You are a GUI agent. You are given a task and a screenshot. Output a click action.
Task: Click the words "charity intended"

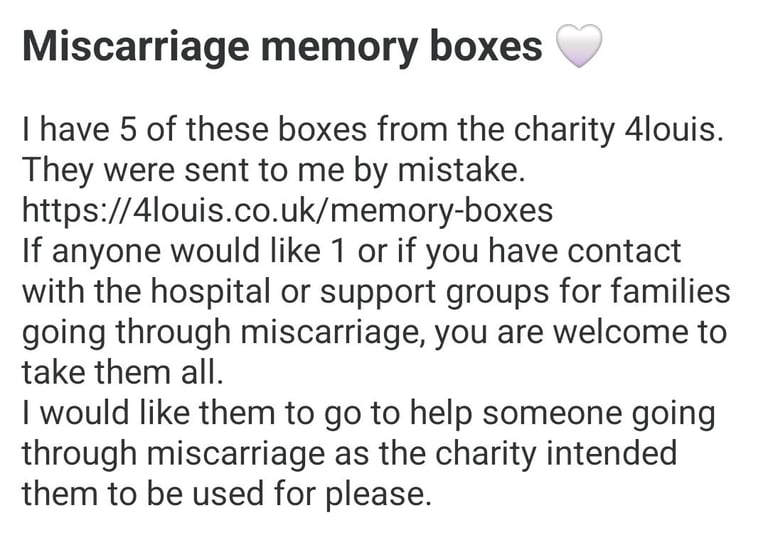[x=556, y=454]
